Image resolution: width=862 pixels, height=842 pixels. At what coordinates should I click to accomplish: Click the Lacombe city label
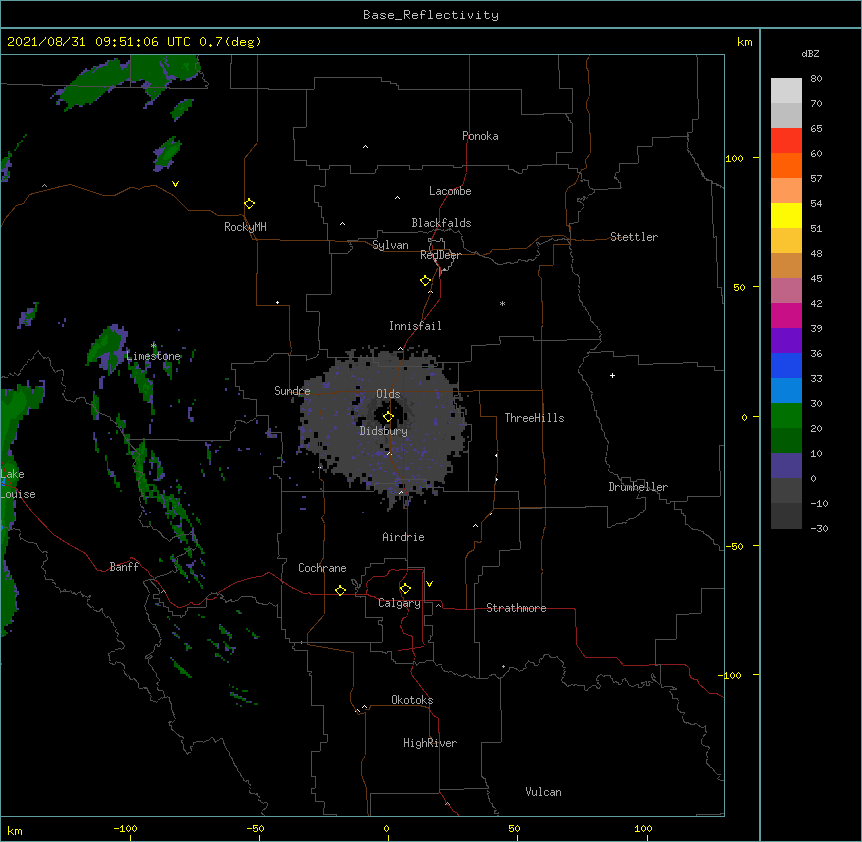450,191
